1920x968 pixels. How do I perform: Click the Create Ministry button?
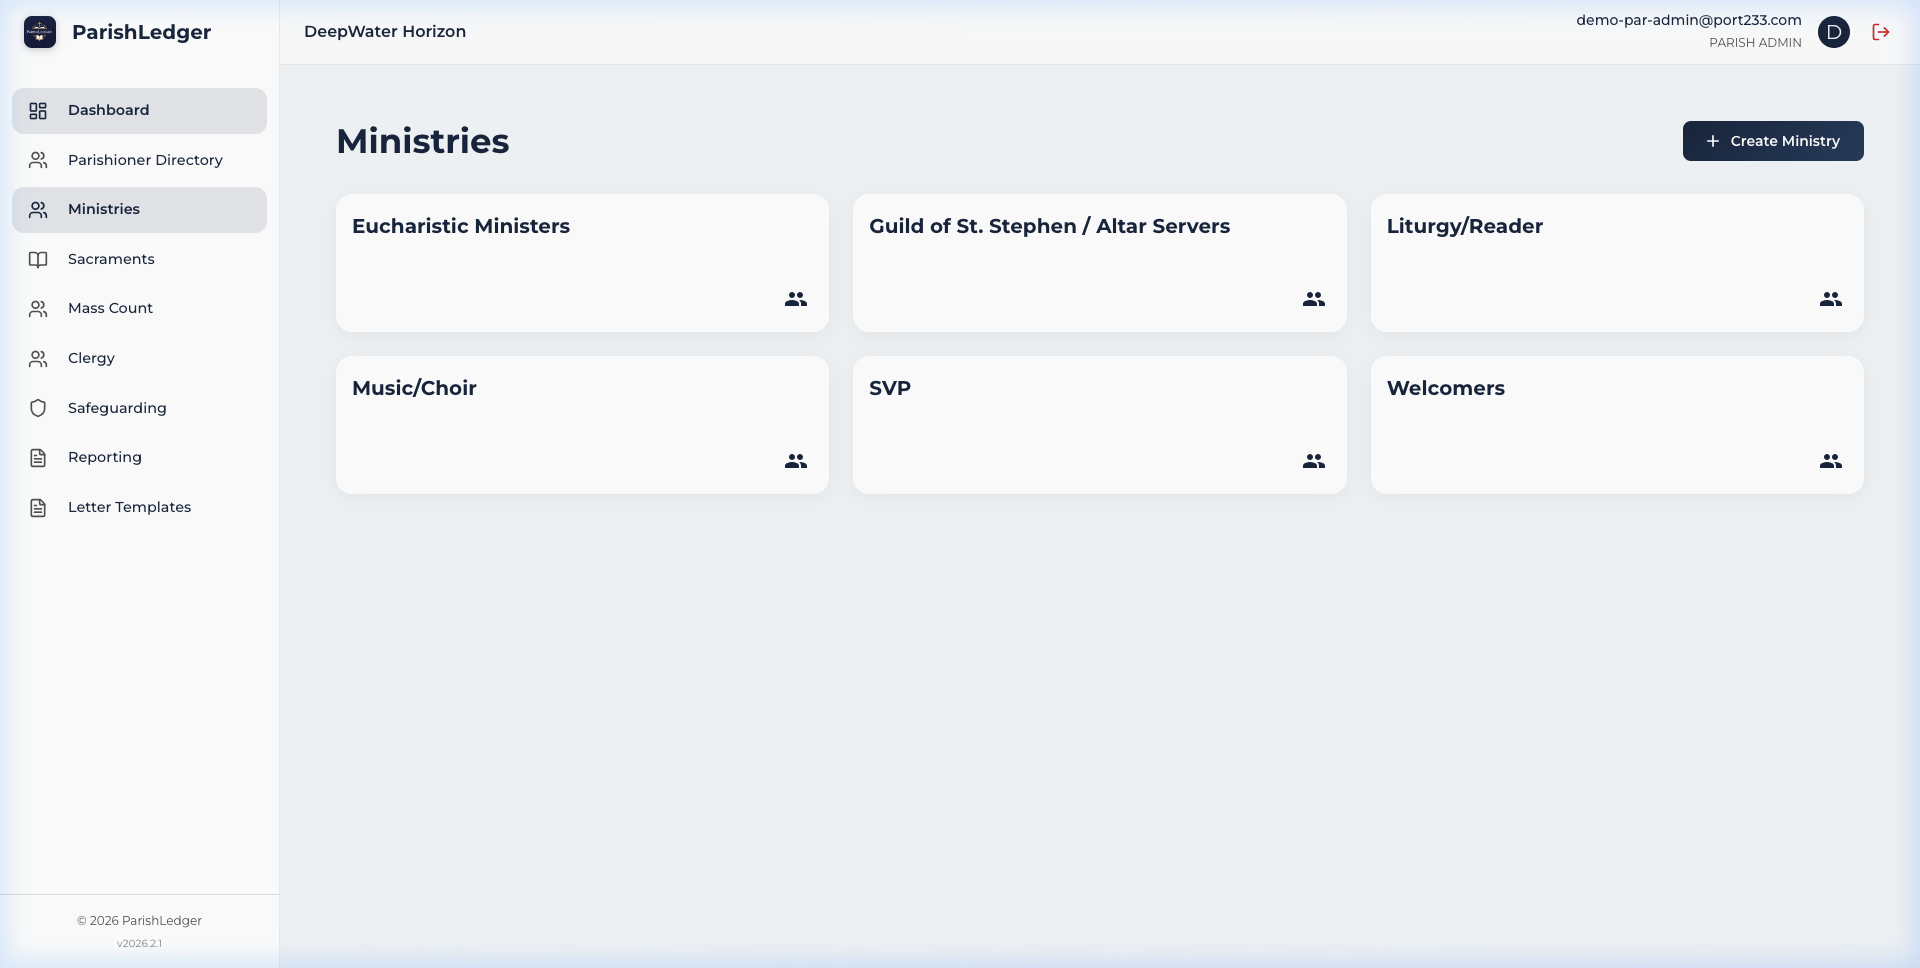click(1772, 141)
